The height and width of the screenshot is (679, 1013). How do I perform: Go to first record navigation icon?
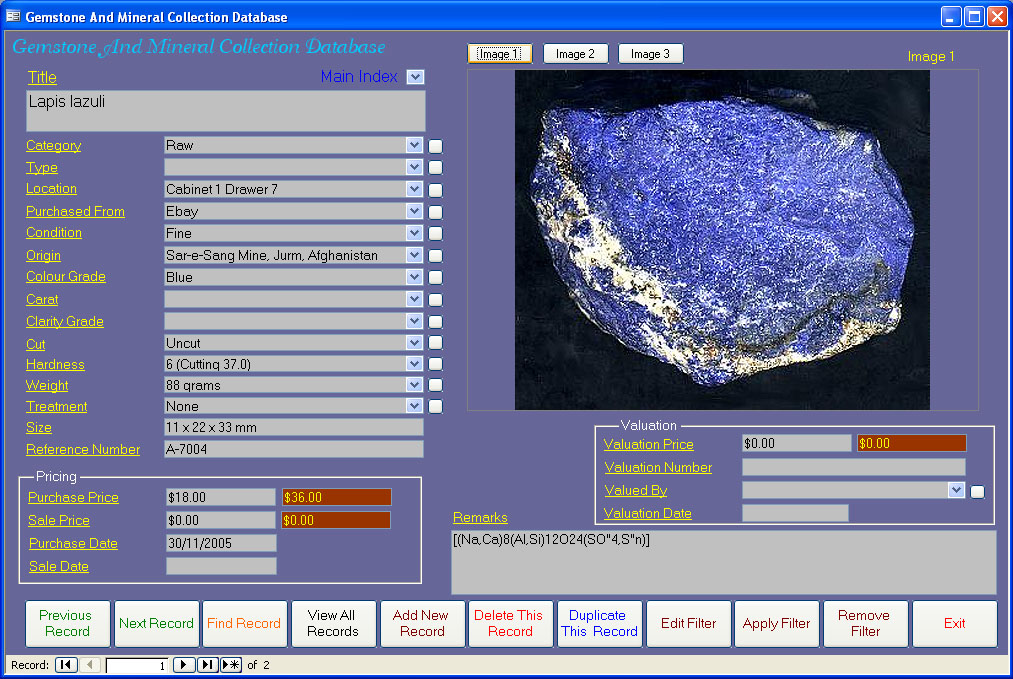(66, 664)
